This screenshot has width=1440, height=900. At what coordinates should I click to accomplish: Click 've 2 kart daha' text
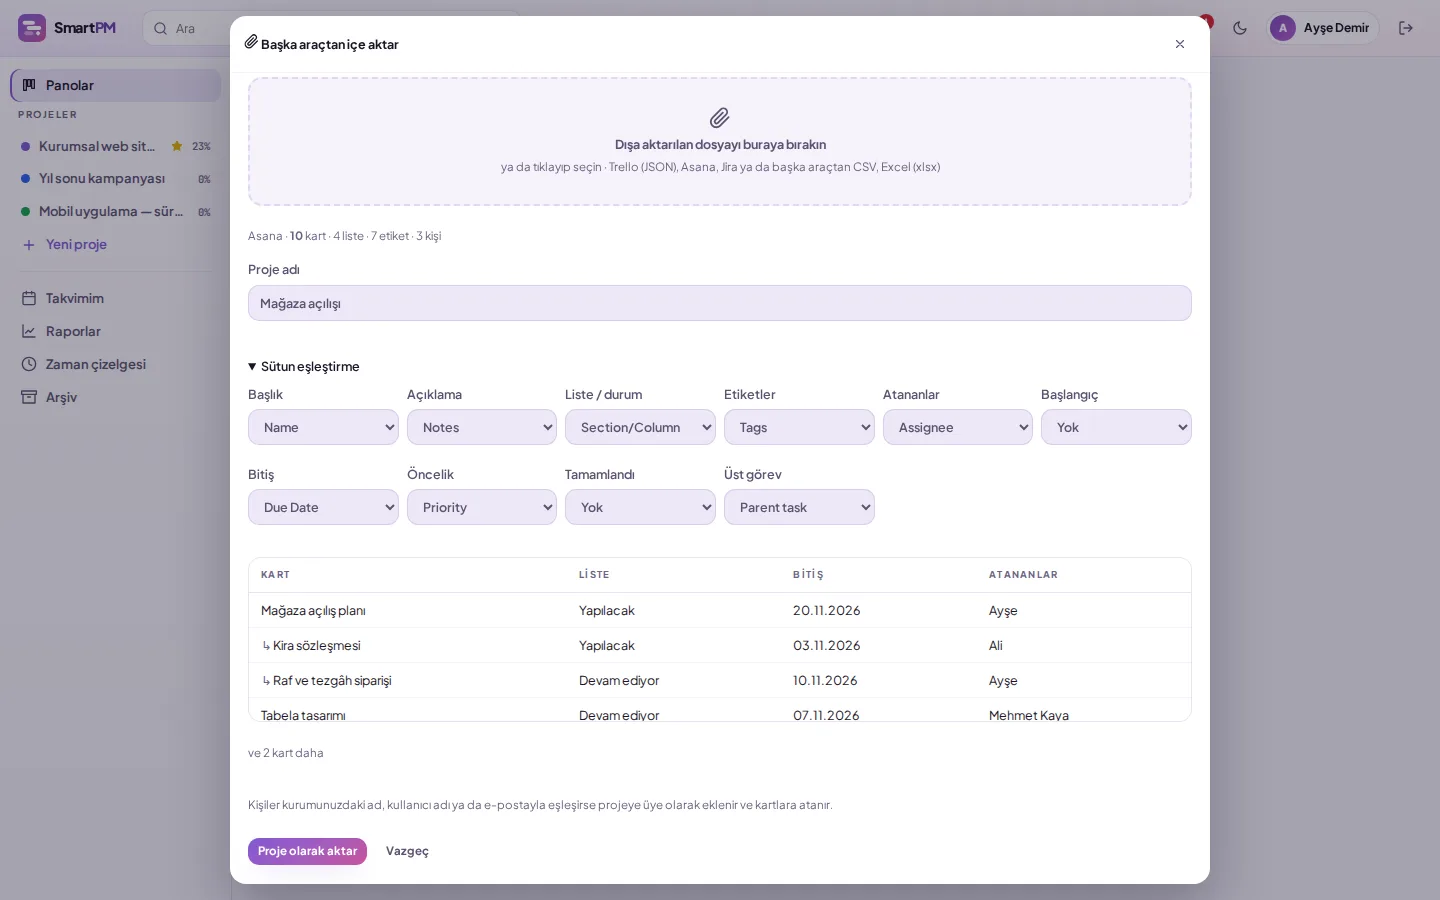pyautogui.click(x=285, y=753)
